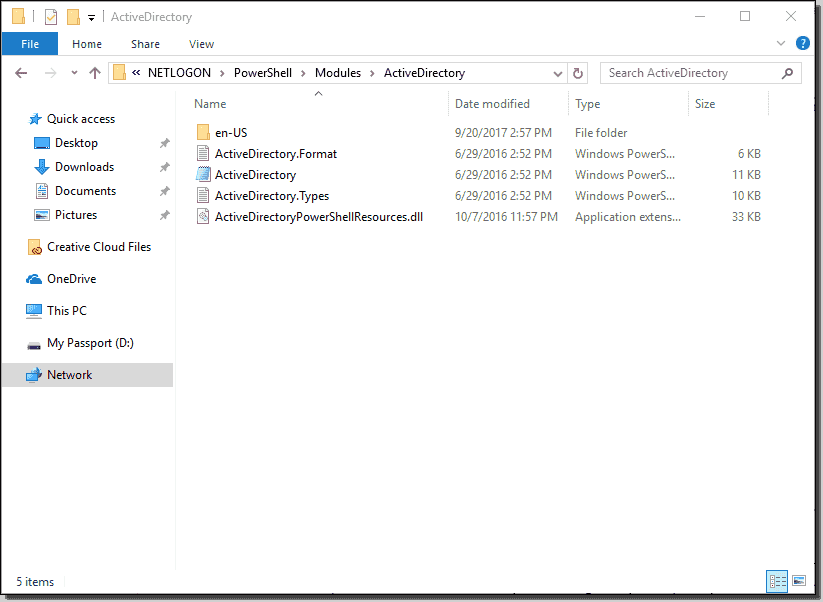Select ActiveDirectory.Types file name
The image size is (823, 602).
coord(272,196)
